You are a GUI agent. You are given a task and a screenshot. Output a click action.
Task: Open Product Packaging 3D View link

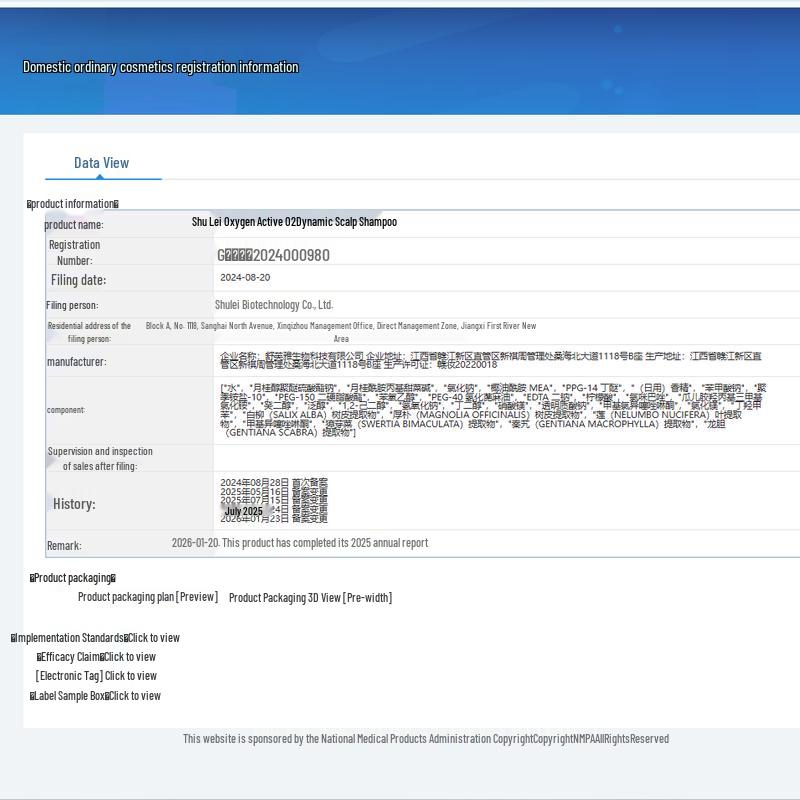(x=310, y=598)
